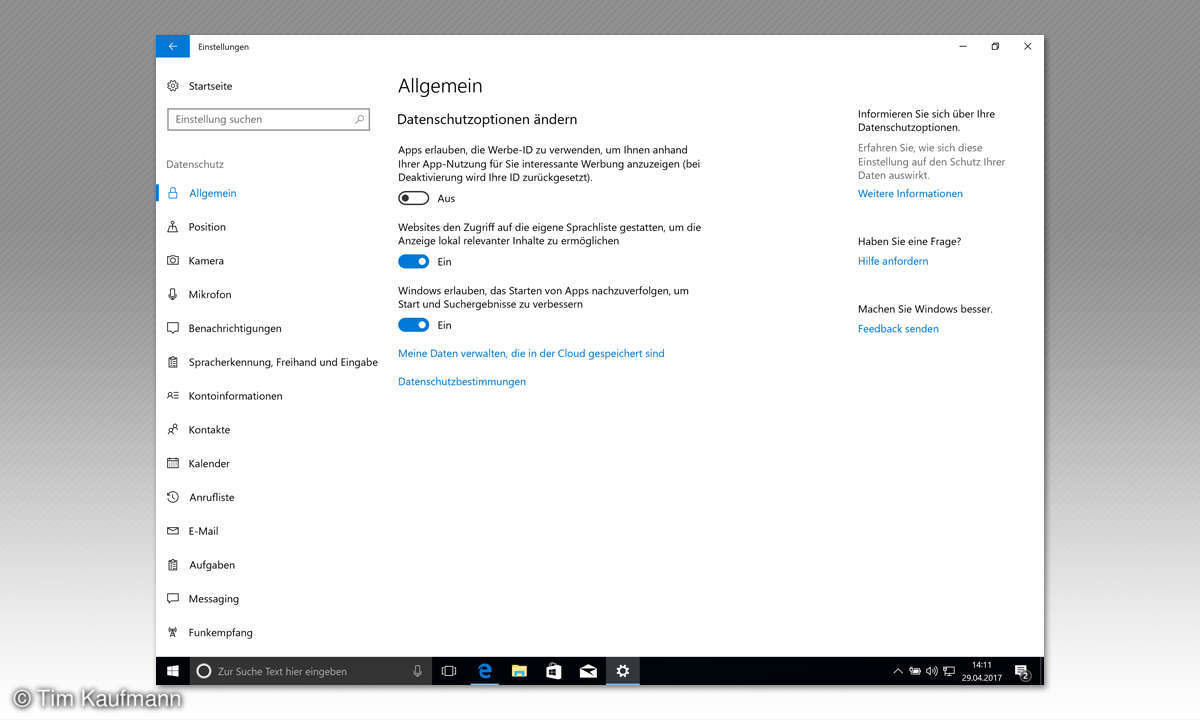This screenshot has width=1200, height=720.
Task: Show hidden tray icons chevron
Action: pyautogui.click(x=898, y=671)
